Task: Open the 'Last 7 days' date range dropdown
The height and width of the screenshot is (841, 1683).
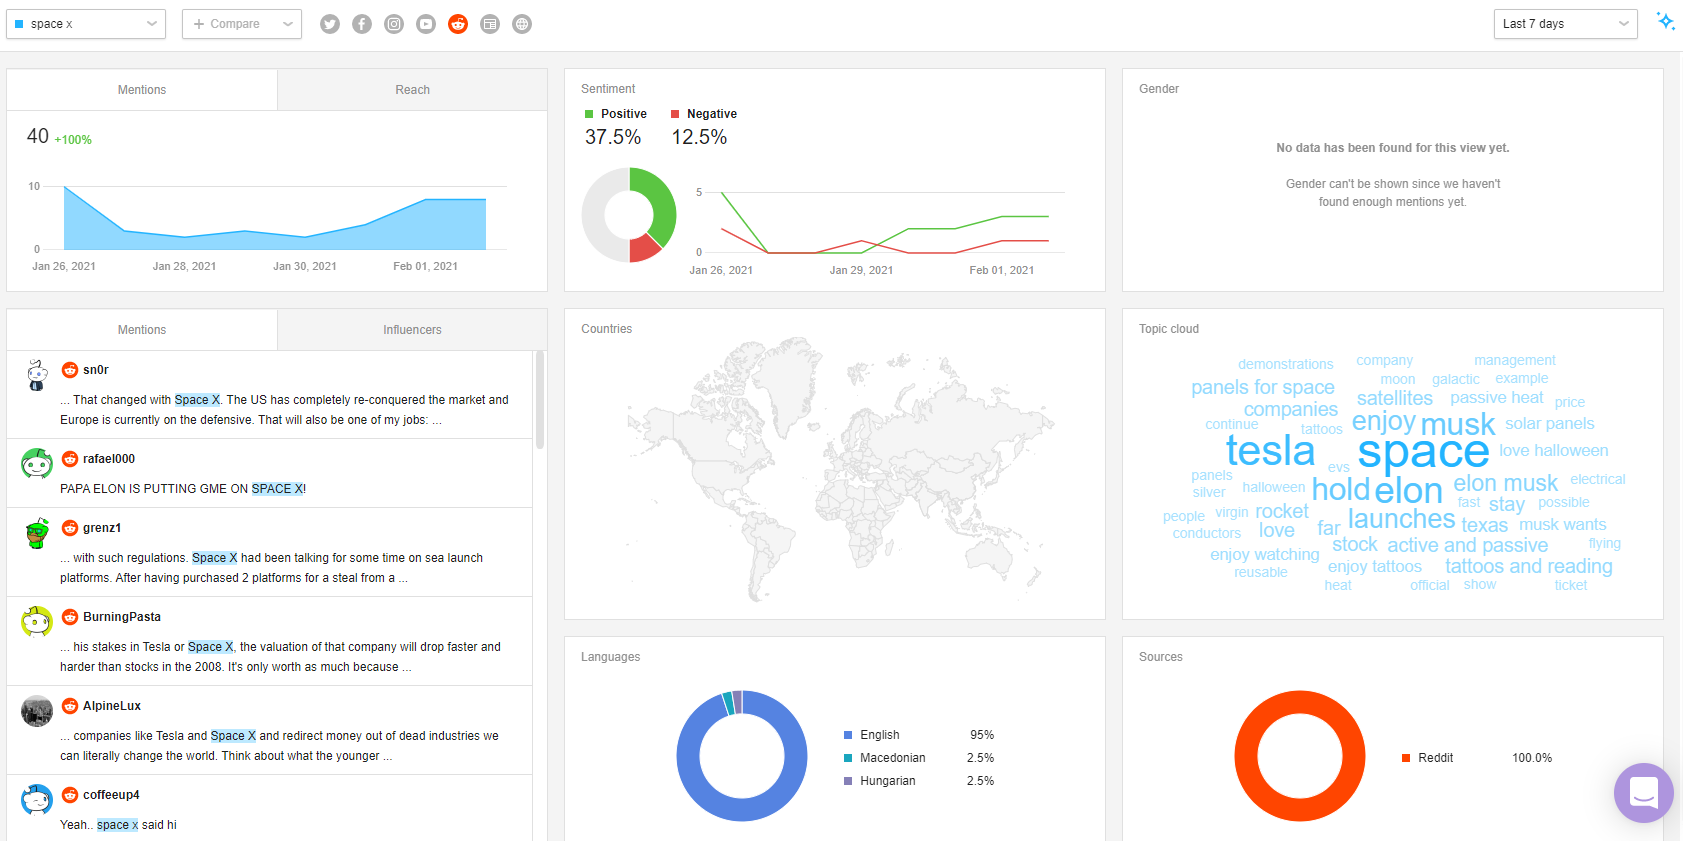Action: [1566, 24]
